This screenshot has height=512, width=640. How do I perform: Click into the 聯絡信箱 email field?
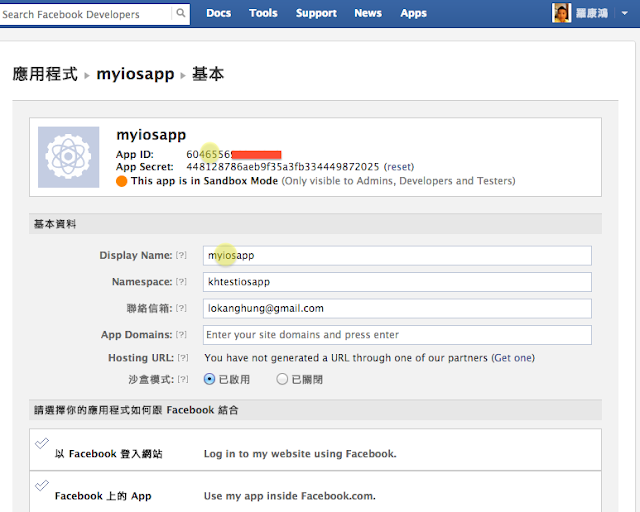point(397,309)
